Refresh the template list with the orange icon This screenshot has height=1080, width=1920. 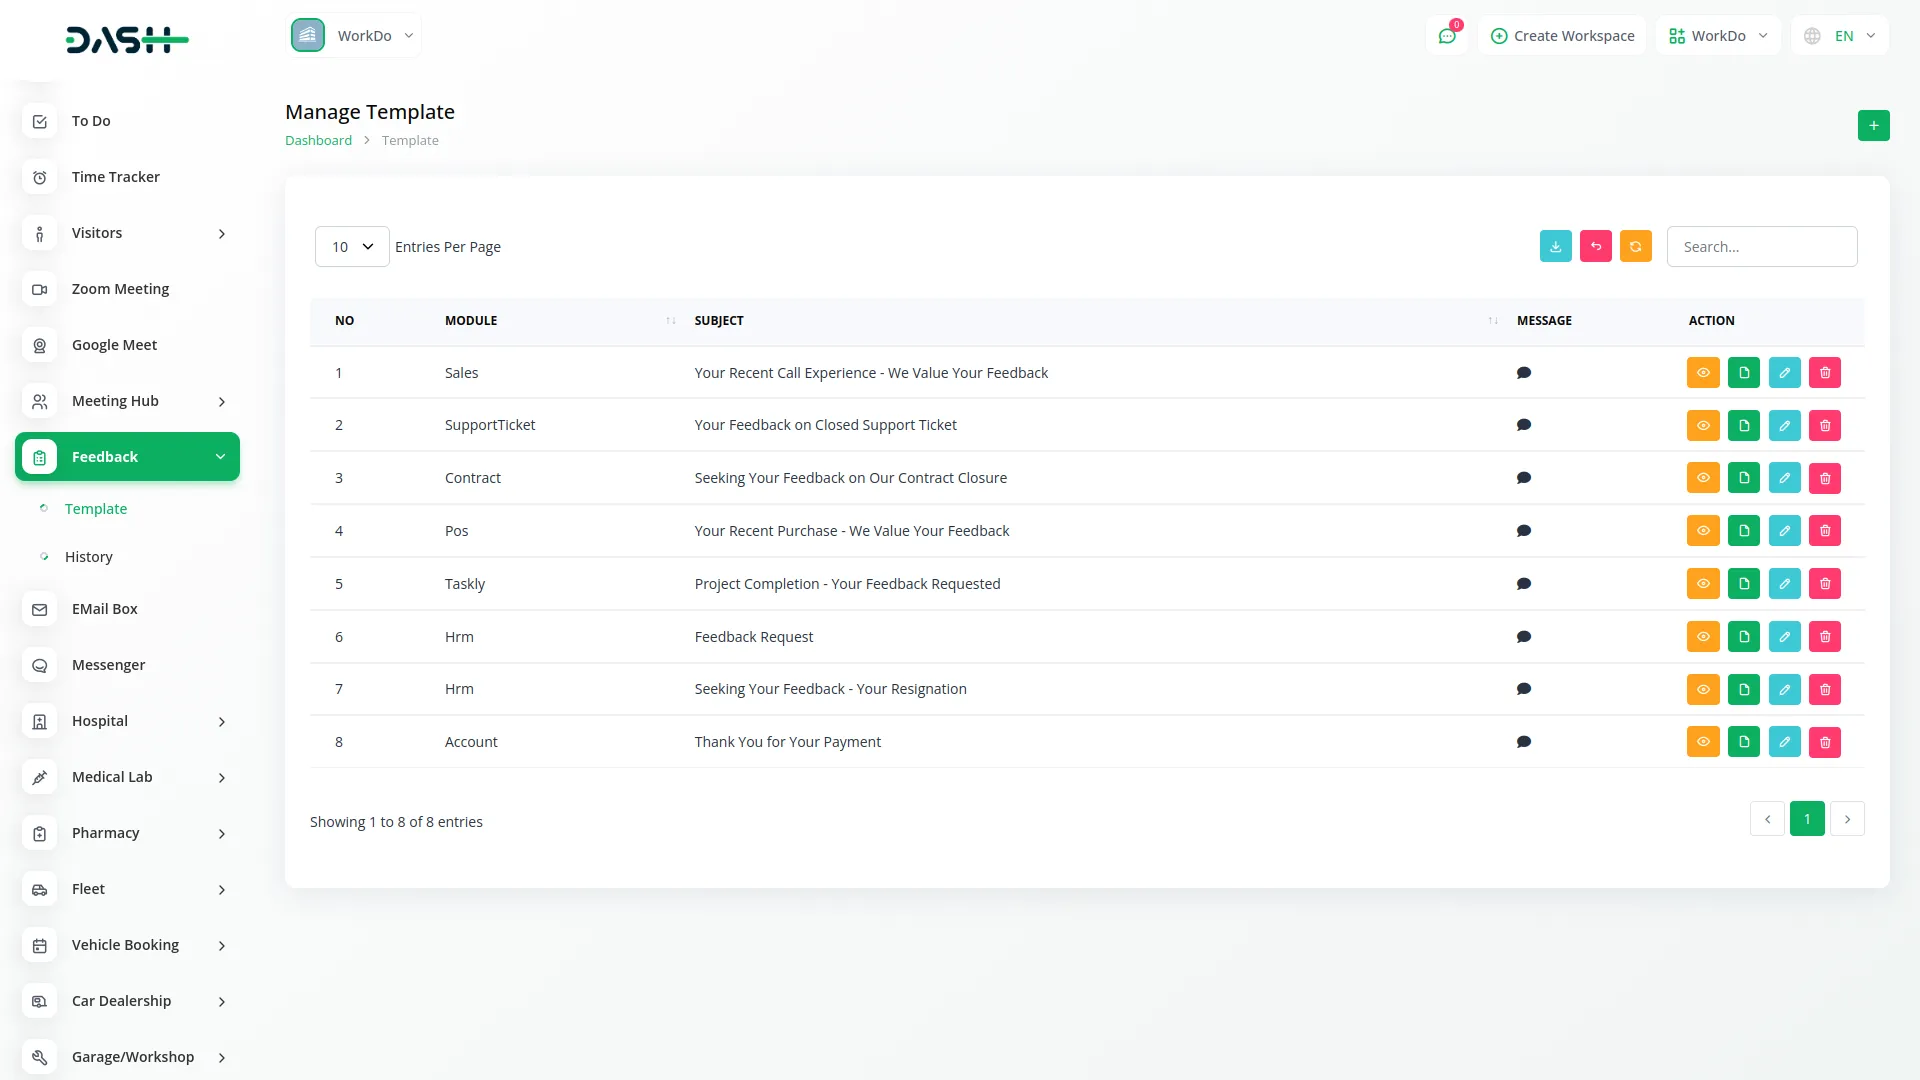[x=1635, y=246]
